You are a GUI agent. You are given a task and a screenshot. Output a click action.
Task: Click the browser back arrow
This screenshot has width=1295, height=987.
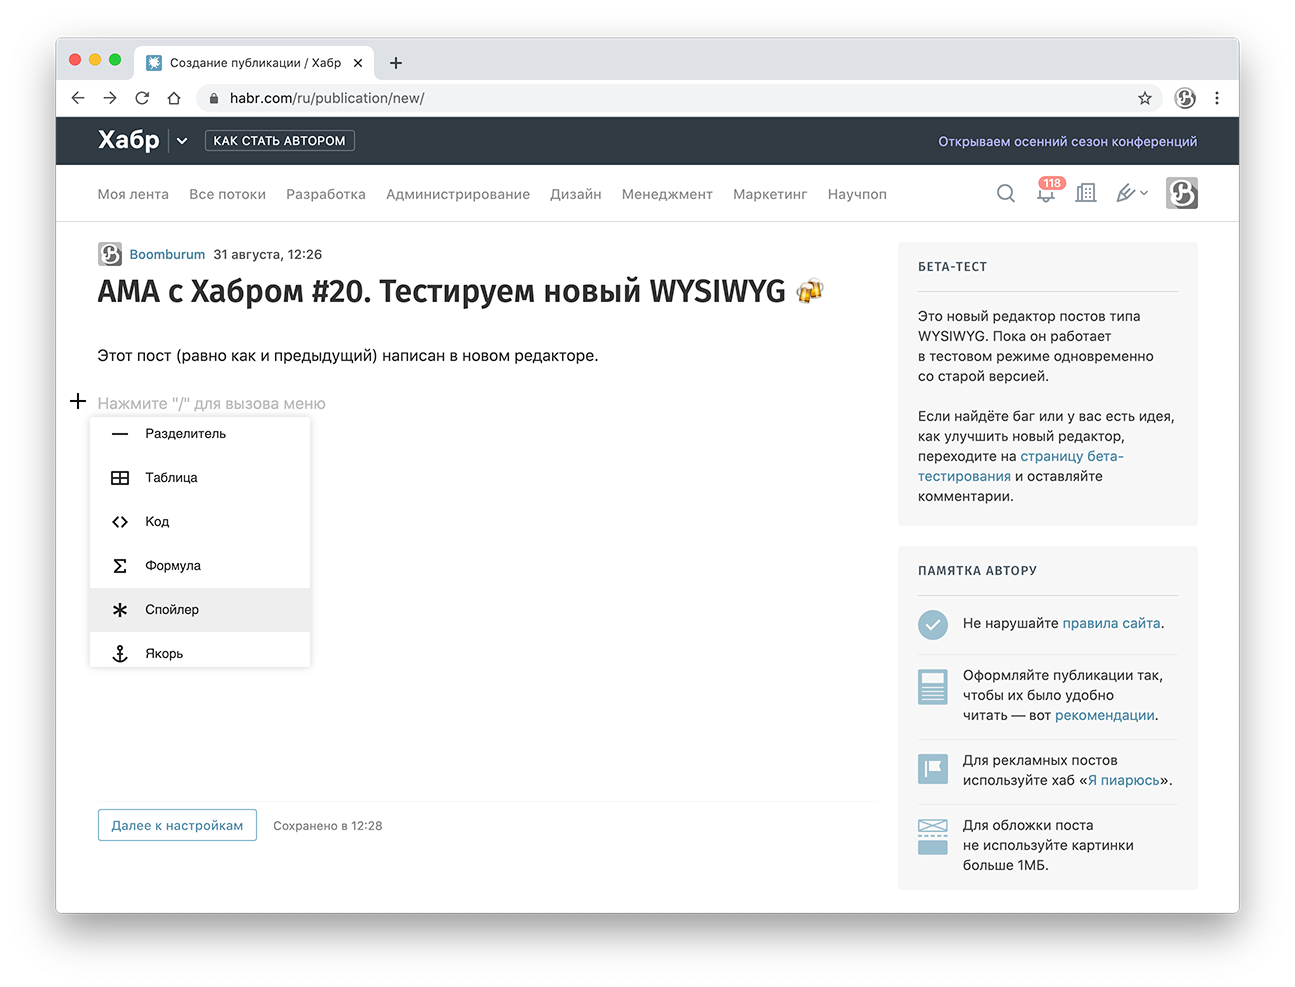click(78, 98)
